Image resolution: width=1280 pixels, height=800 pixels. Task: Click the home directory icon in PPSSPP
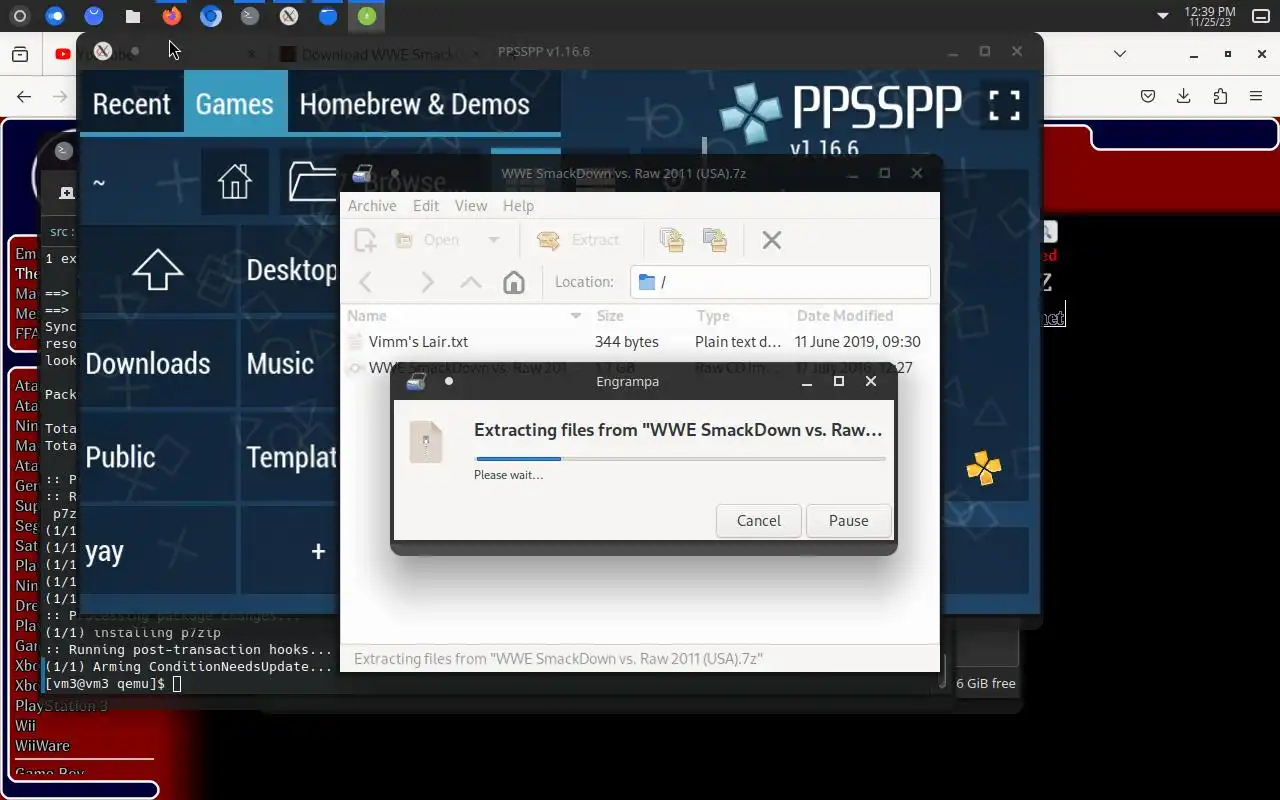click(x=235, y=182)
